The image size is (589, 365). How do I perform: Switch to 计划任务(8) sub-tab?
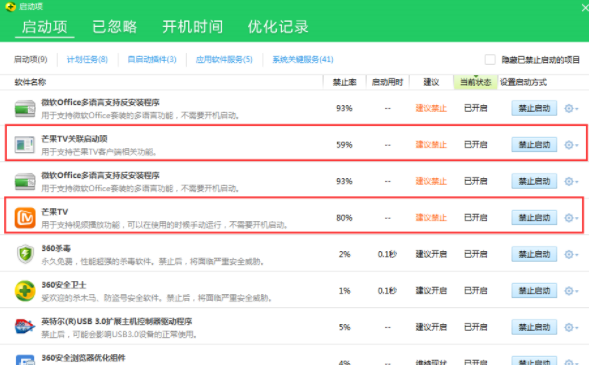click(x=87, y=59)
